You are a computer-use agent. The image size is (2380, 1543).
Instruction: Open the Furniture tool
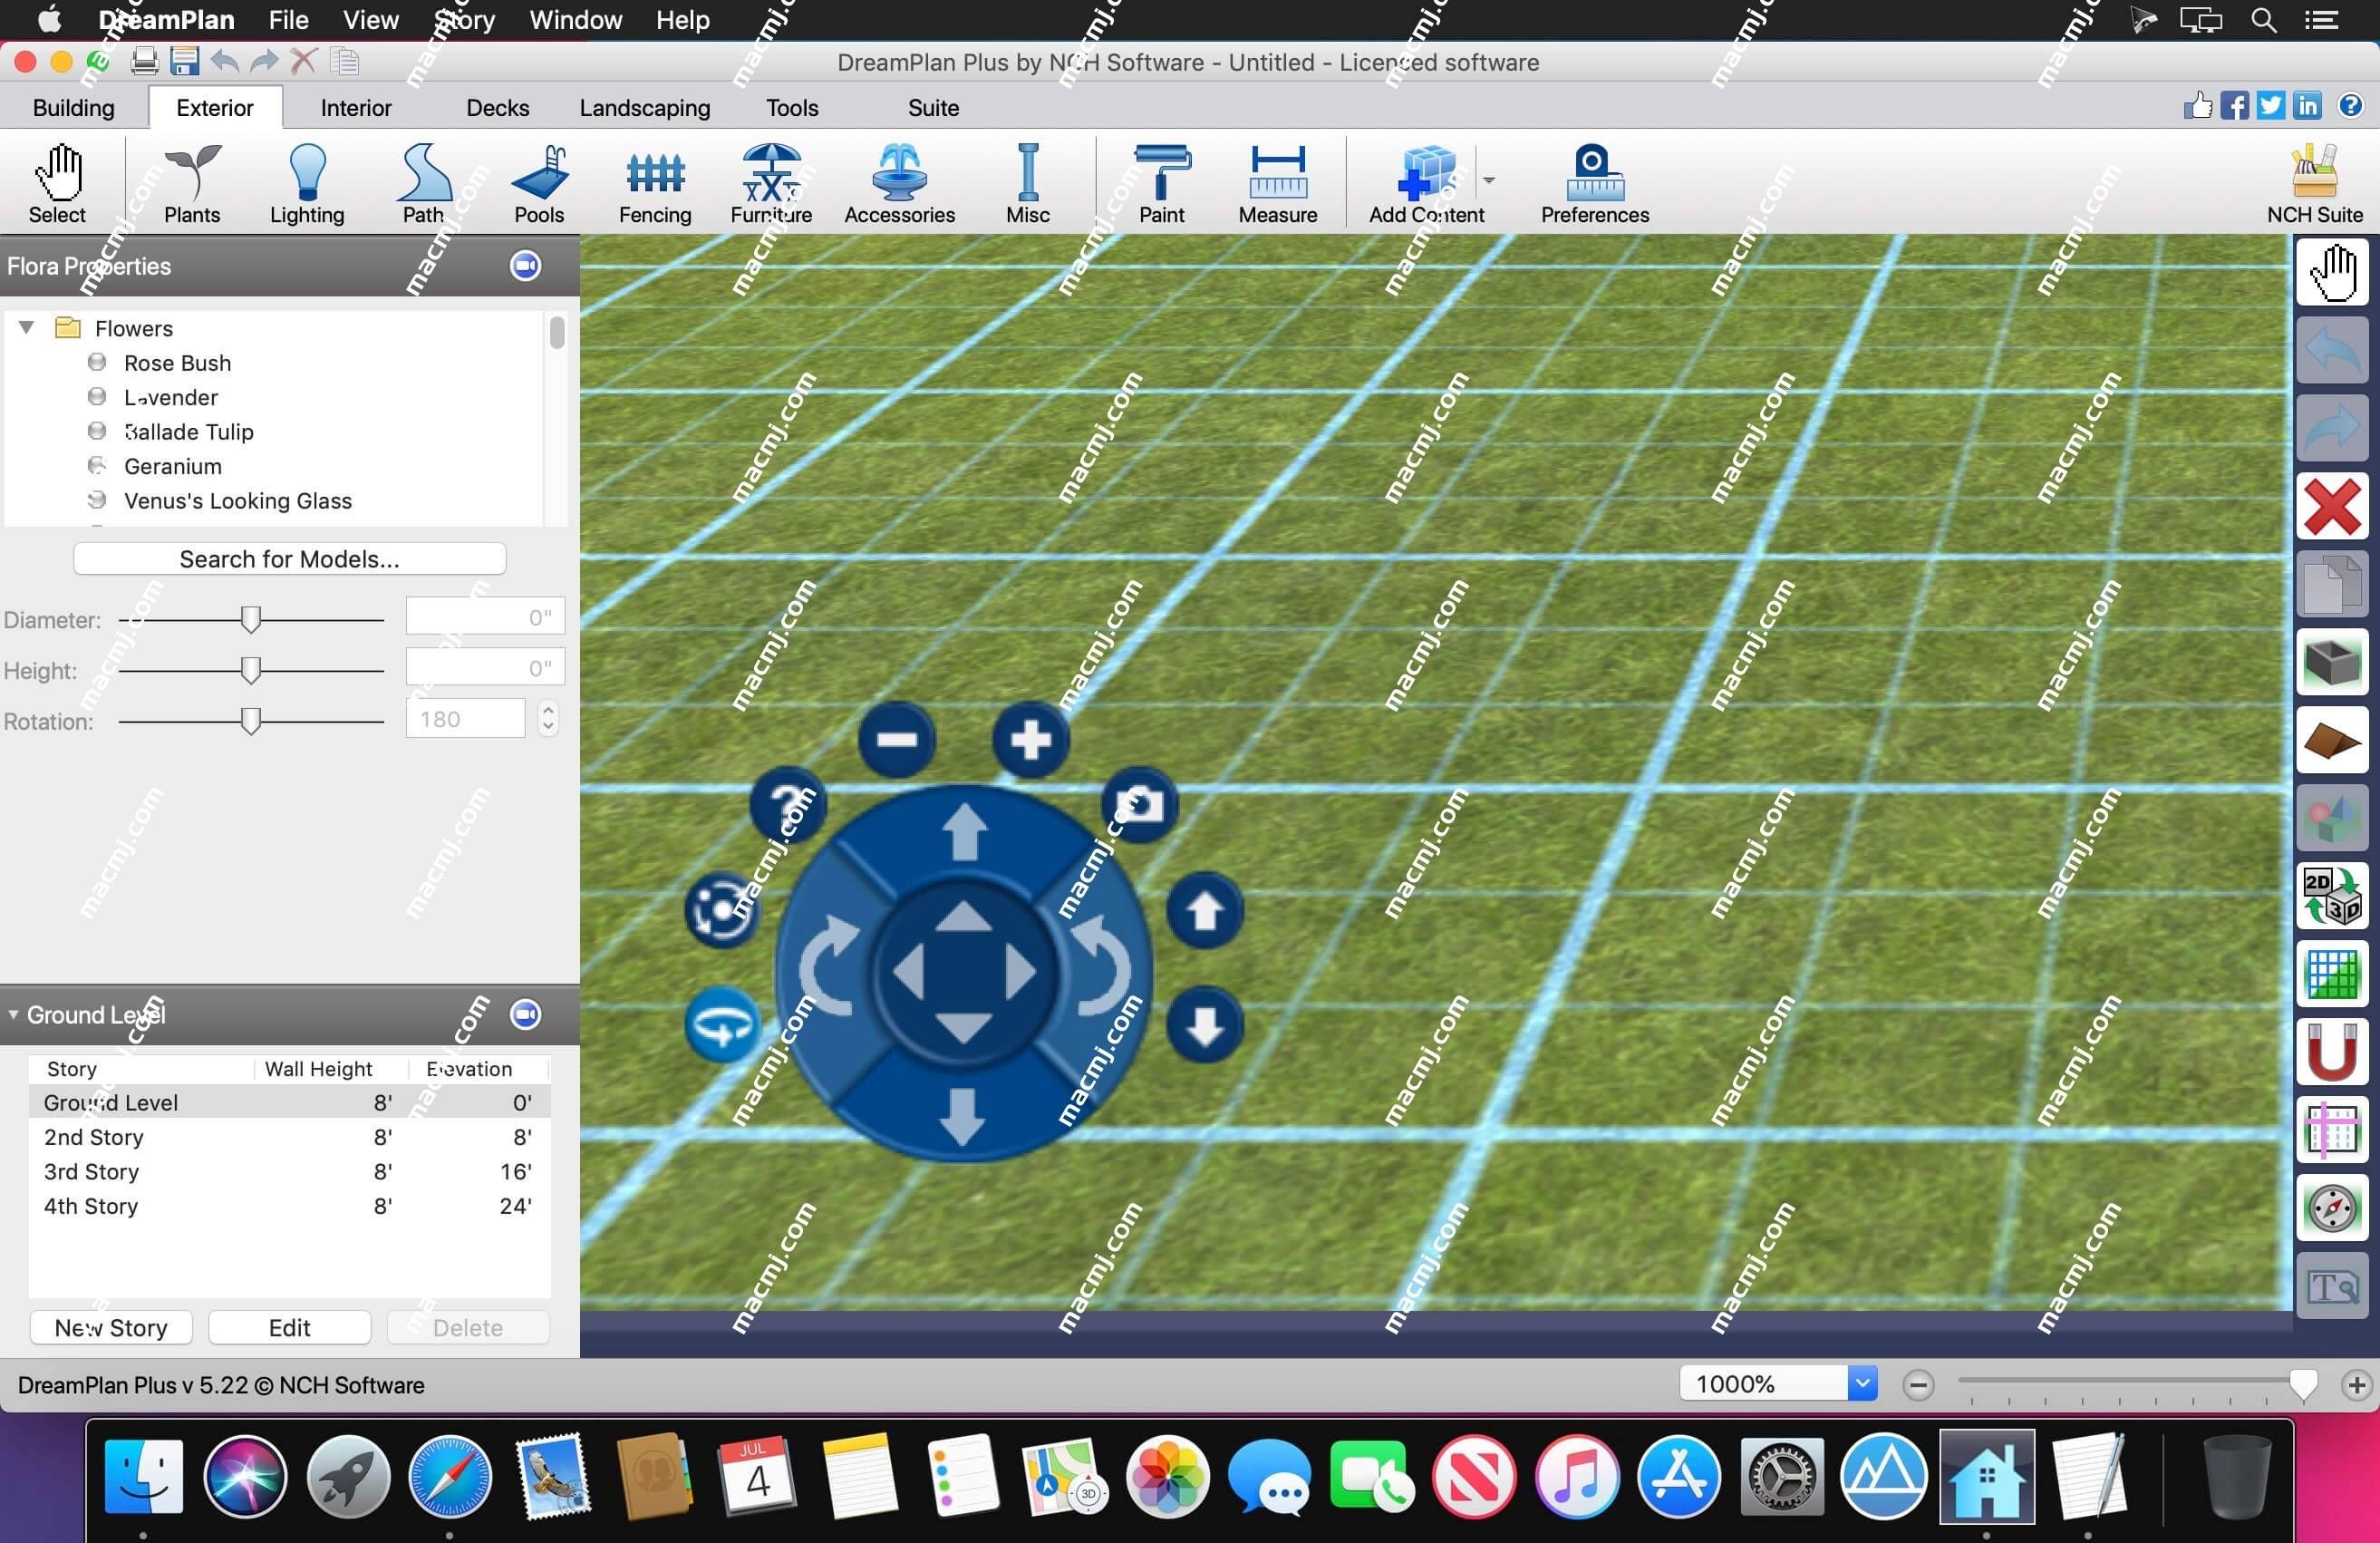tap(770, 180)
